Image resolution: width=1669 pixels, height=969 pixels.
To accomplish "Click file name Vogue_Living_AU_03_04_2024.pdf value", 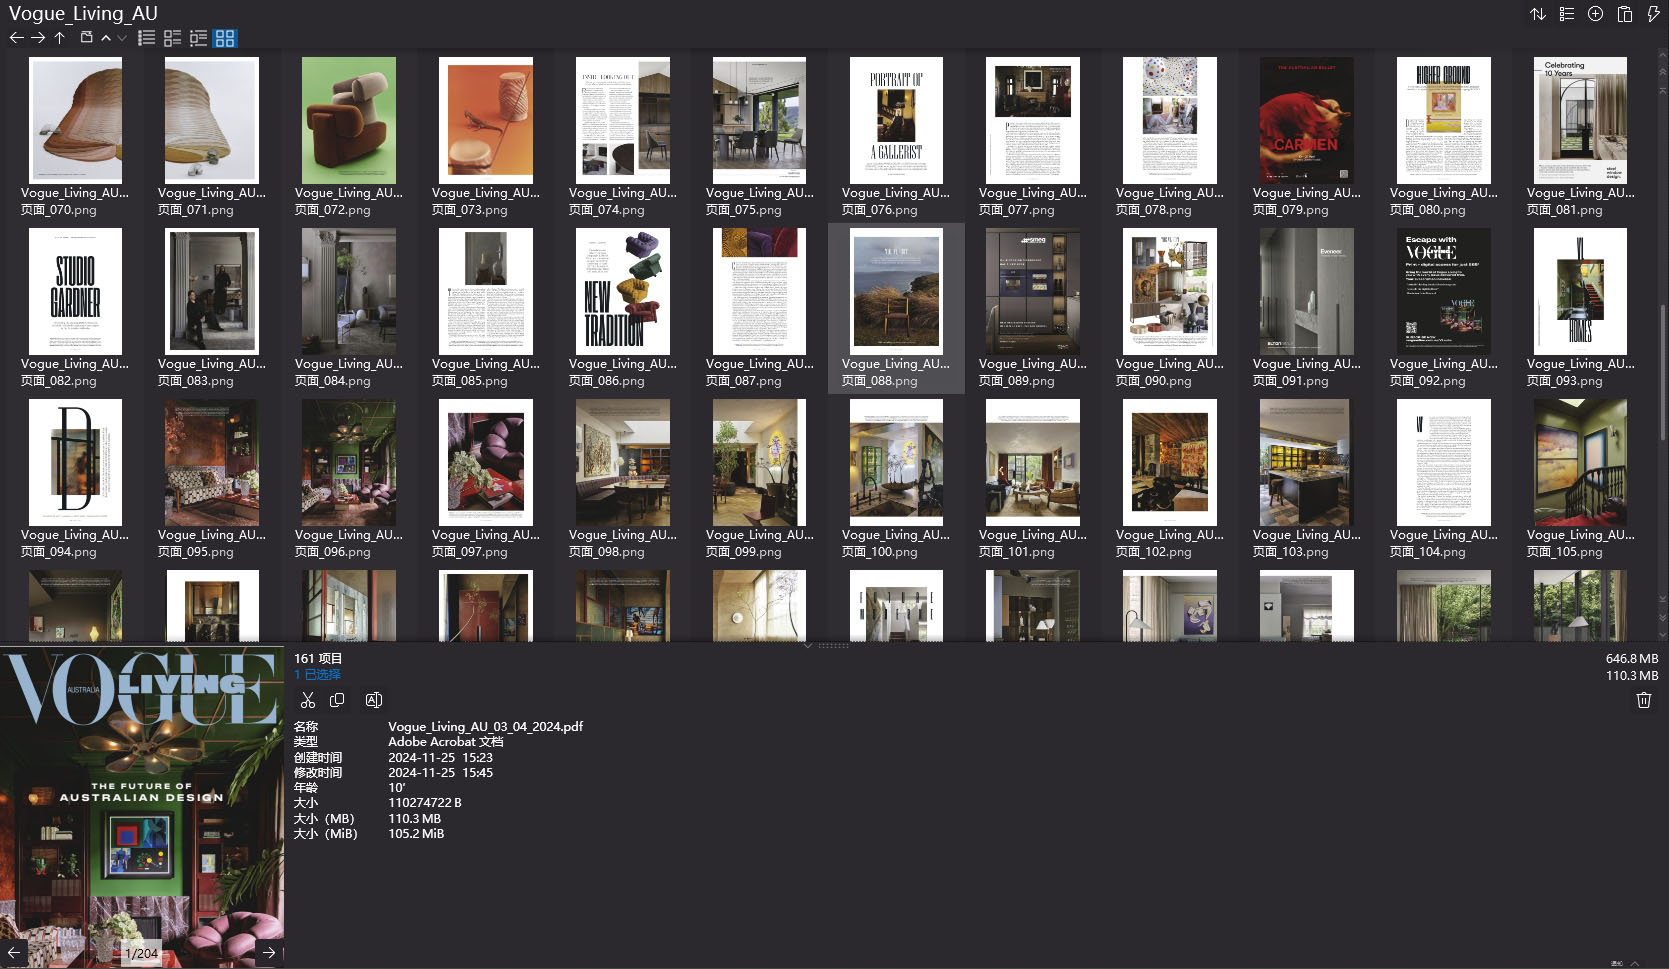I will (x=485, y=727).
